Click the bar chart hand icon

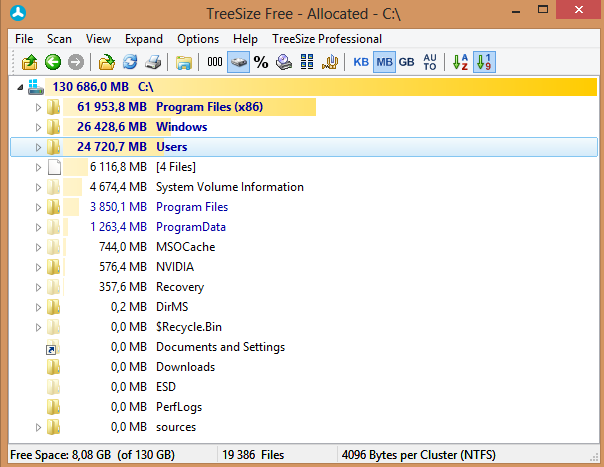pyautogui.click(x=330, y=62)
